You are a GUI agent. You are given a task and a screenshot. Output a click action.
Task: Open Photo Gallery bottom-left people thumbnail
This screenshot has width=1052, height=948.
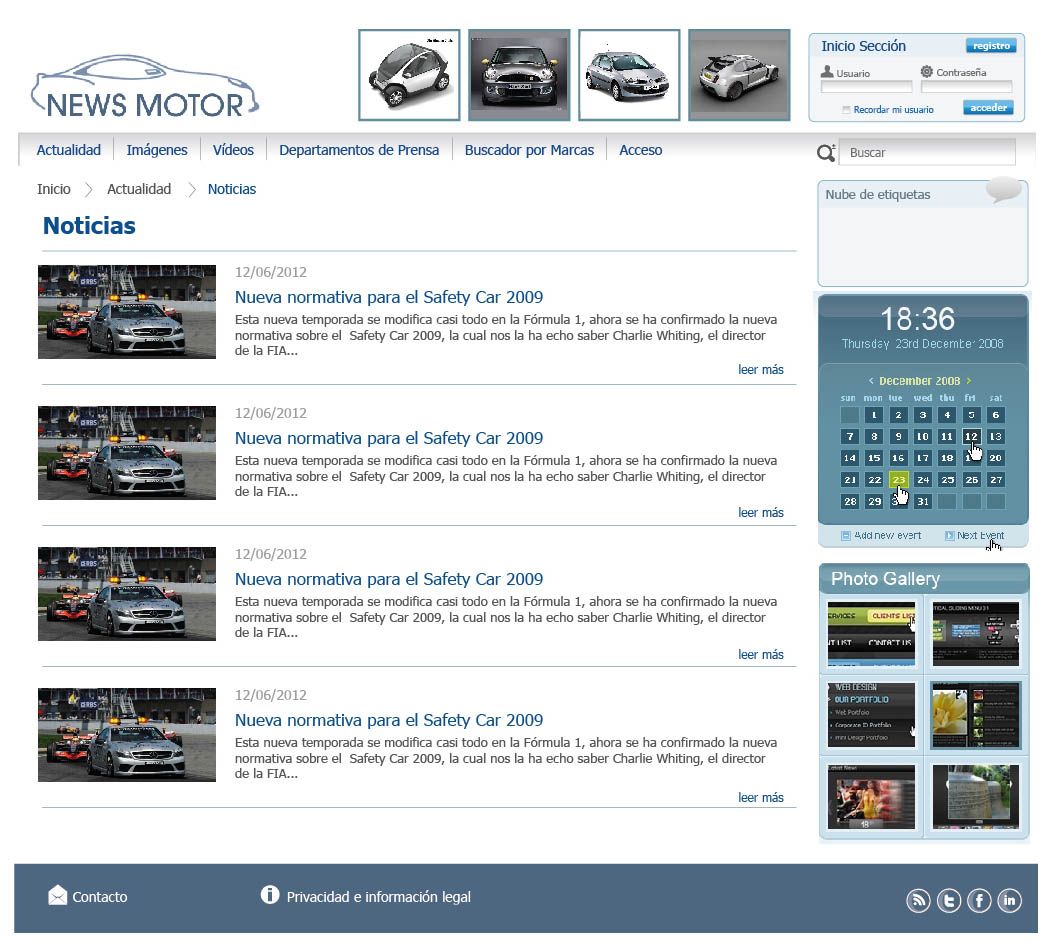(871, 797)
